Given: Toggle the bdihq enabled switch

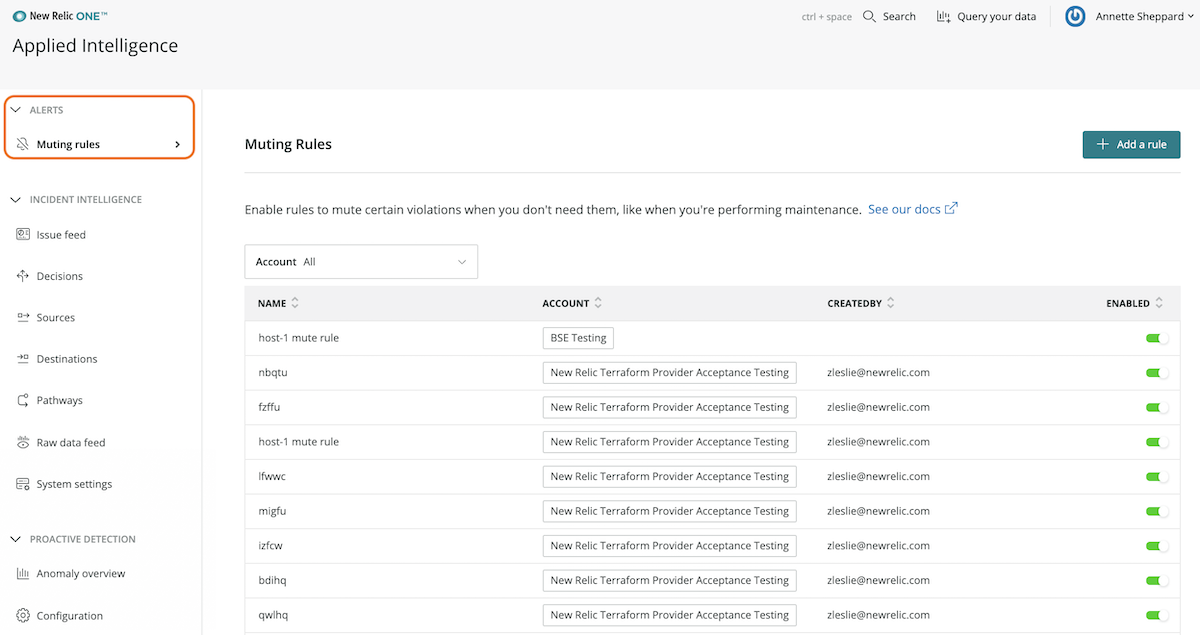Looking at the screenshot, I should [x=1157, y=580].
